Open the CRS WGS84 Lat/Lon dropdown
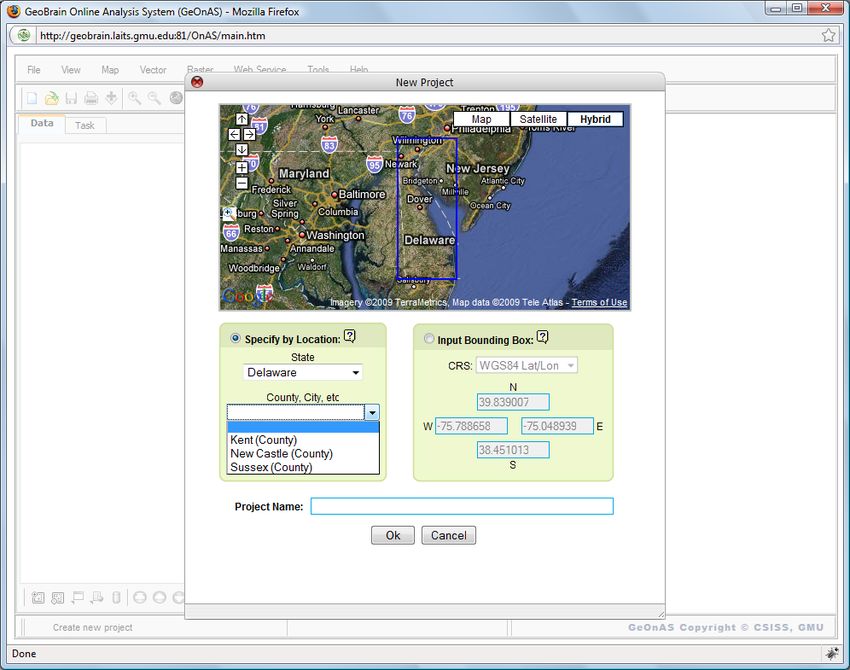Screen dimensions: 850x670 pyautogui.click(x=526, y=365)
